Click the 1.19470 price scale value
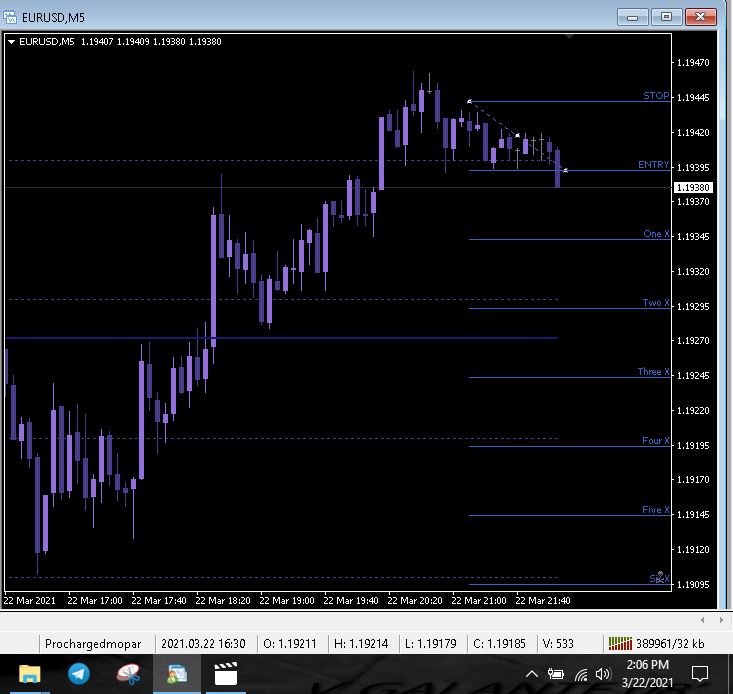The image size is (733, 694). (x=693, y=63)
